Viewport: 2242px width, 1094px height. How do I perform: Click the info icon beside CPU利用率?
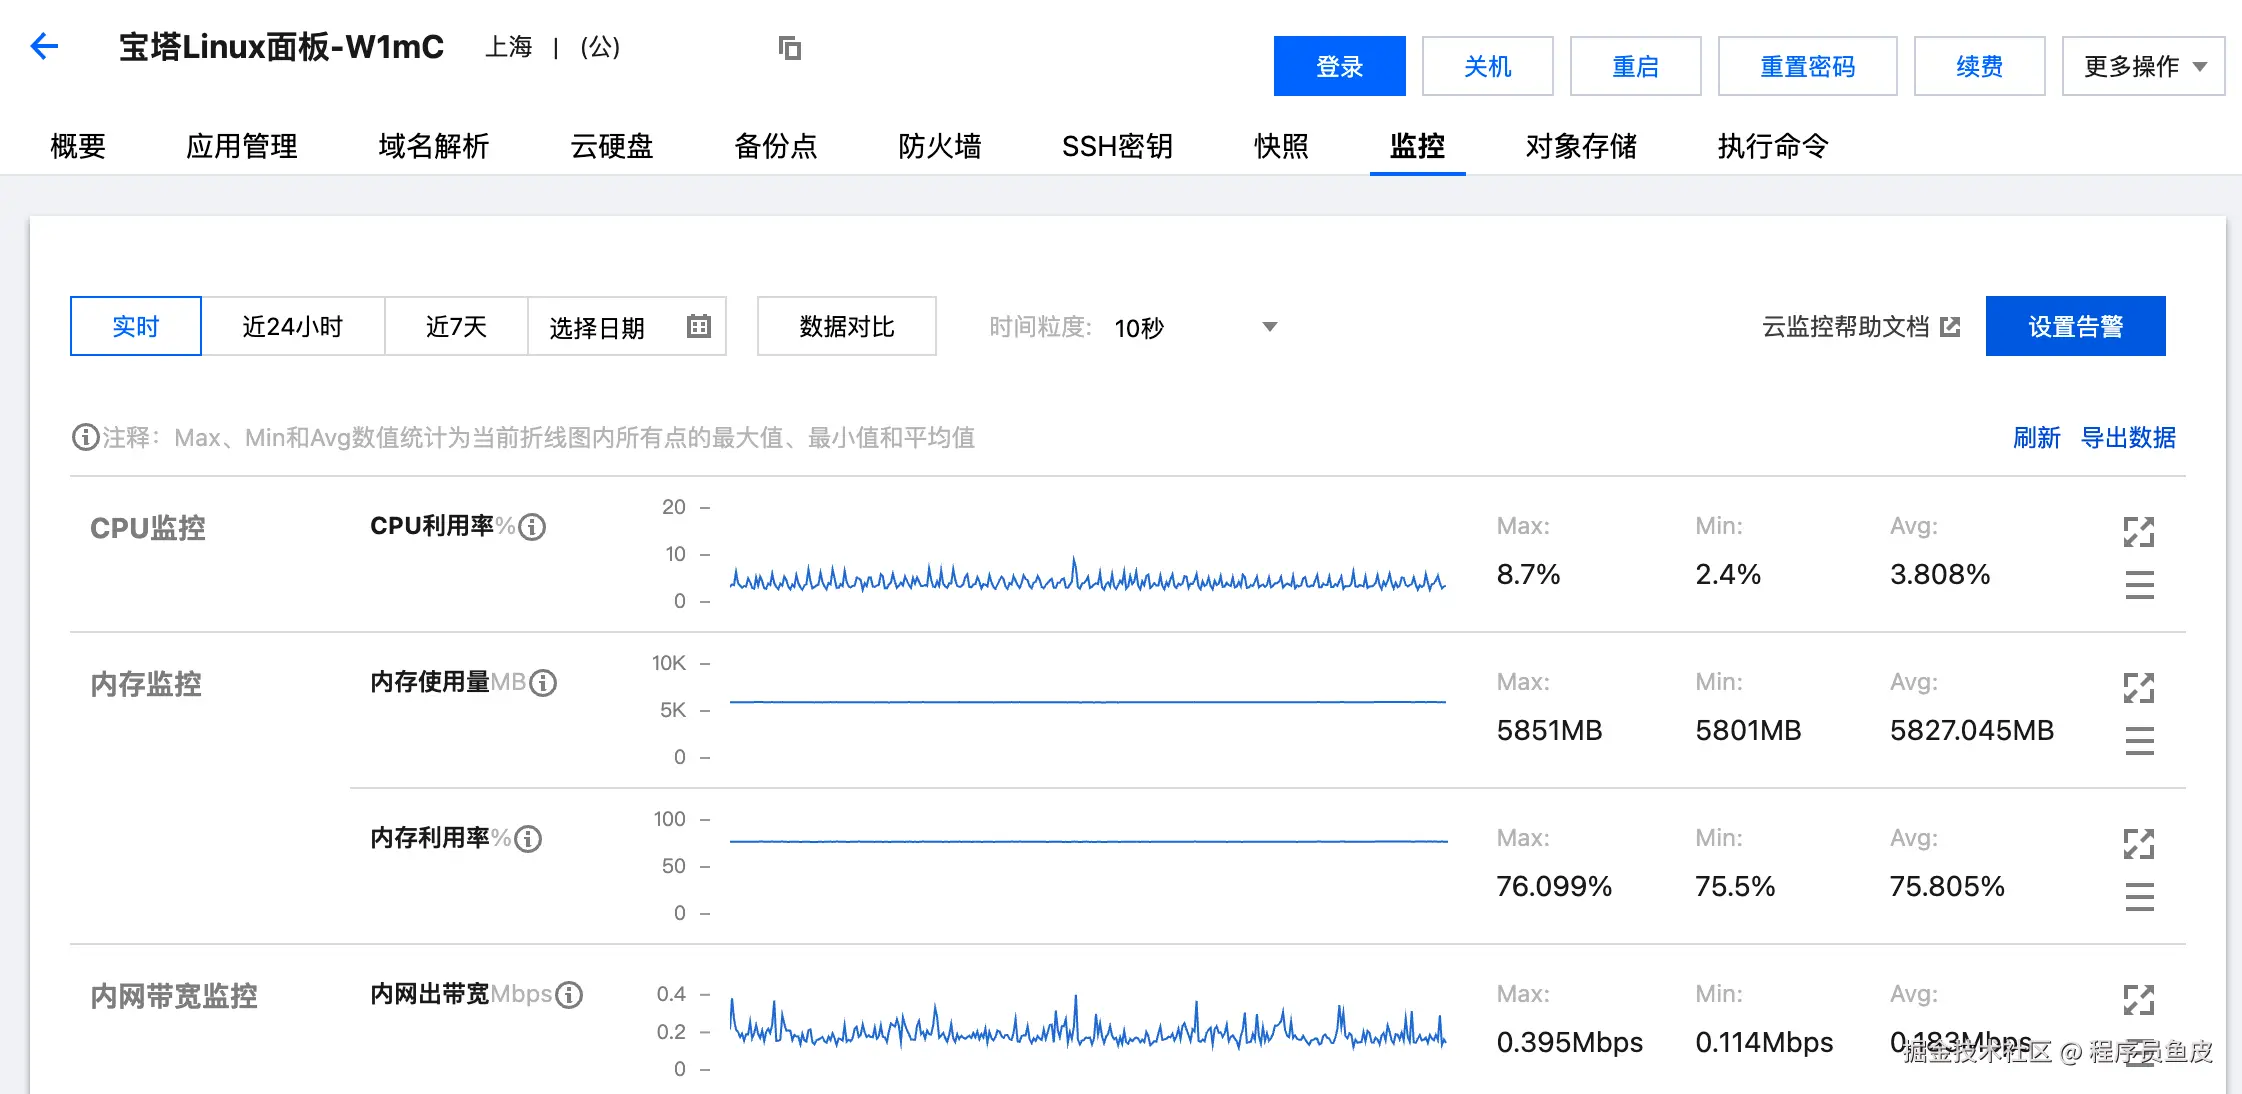pyautogui.click(x=533, y=527)
